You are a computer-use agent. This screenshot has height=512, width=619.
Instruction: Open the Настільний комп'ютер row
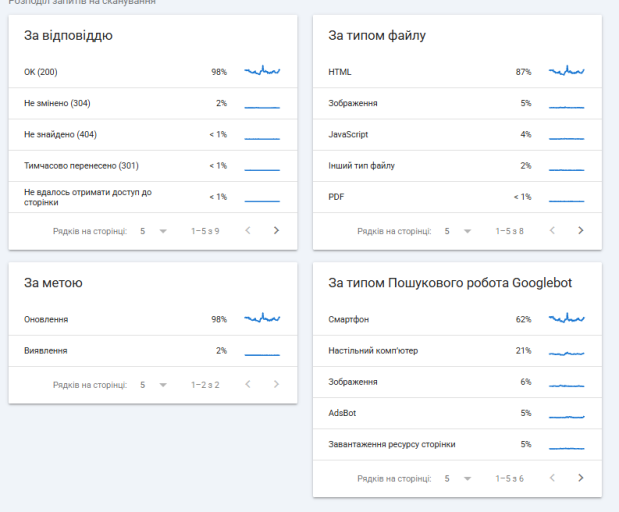pyautogui.click(x=457, y=351)
